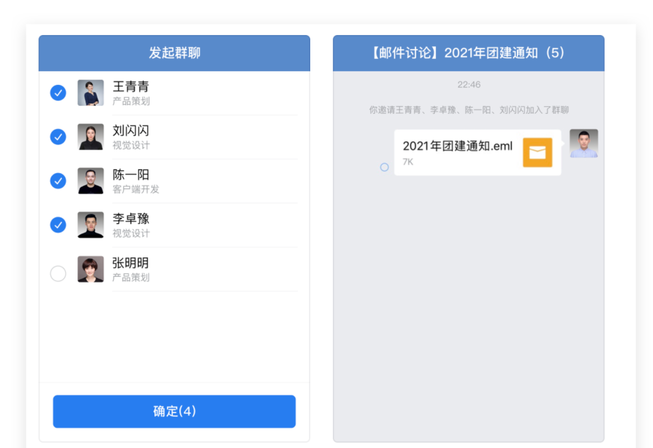Untick the checkbox for 李卓豫
Image resolution: width=653 pixels, height=448 pixels.
coord(58,225)
